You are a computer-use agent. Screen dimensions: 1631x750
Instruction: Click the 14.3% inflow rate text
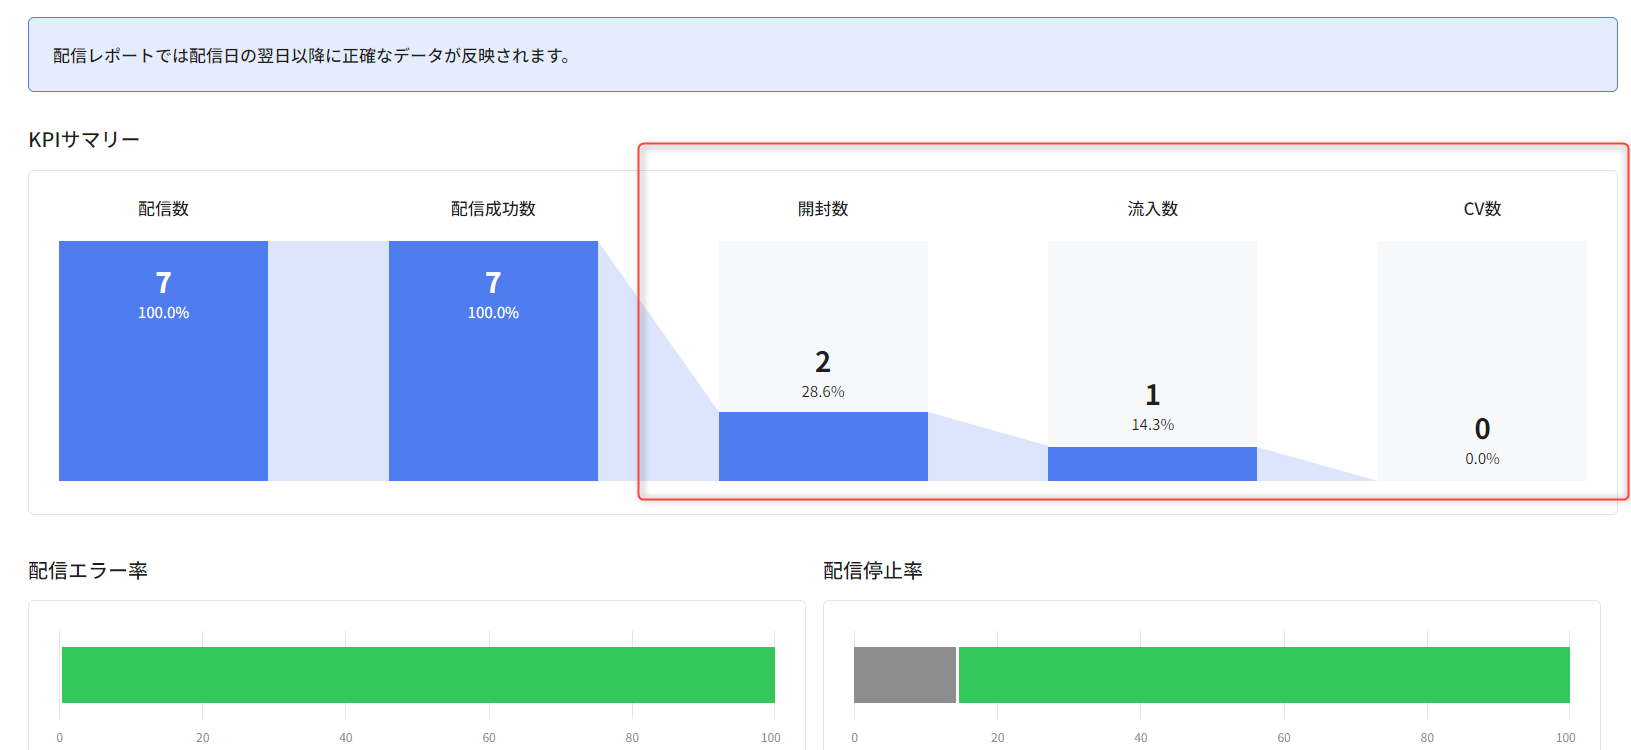tap(1152, 425)
